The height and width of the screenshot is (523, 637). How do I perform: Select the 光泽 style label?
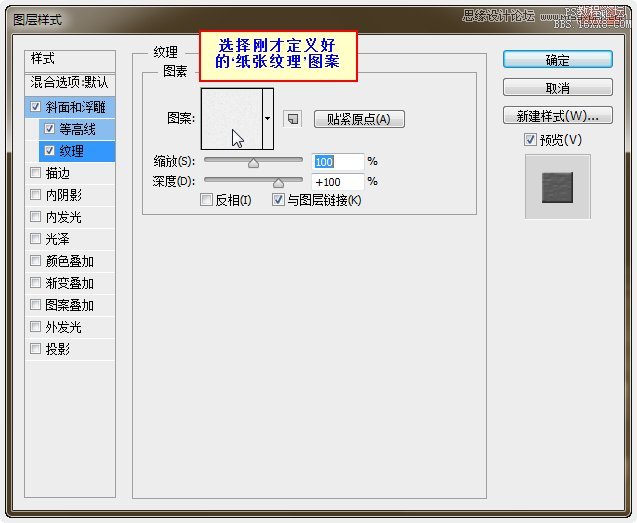[57, 239]
